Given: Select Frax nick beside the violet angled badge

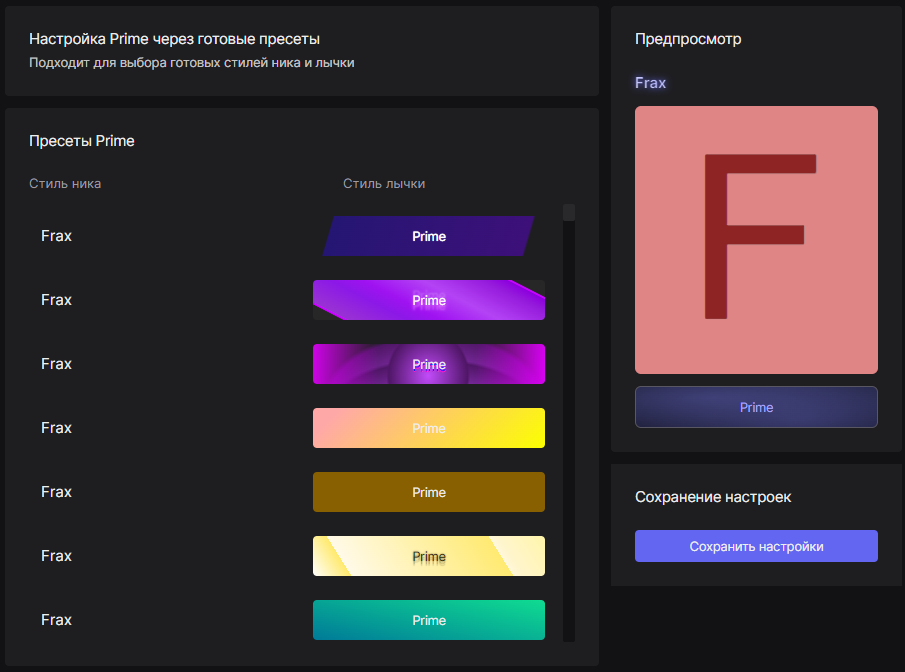Looking at the screenshot, I should (x=57, y=300).
